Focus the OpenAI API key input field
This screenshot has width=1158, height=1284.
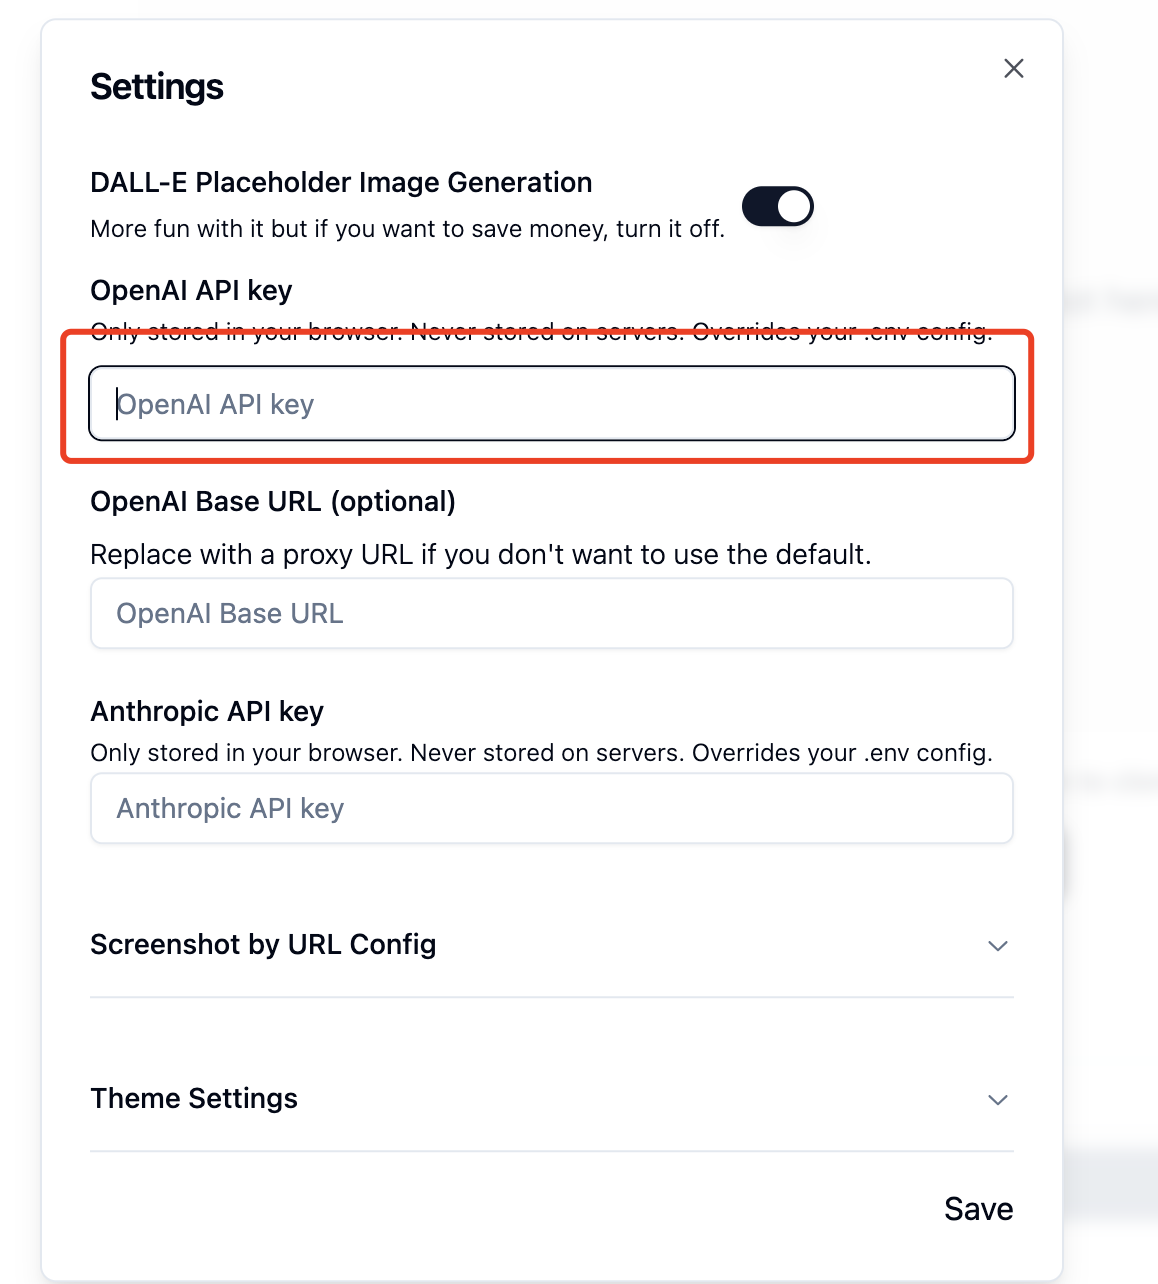pos(552,403)
